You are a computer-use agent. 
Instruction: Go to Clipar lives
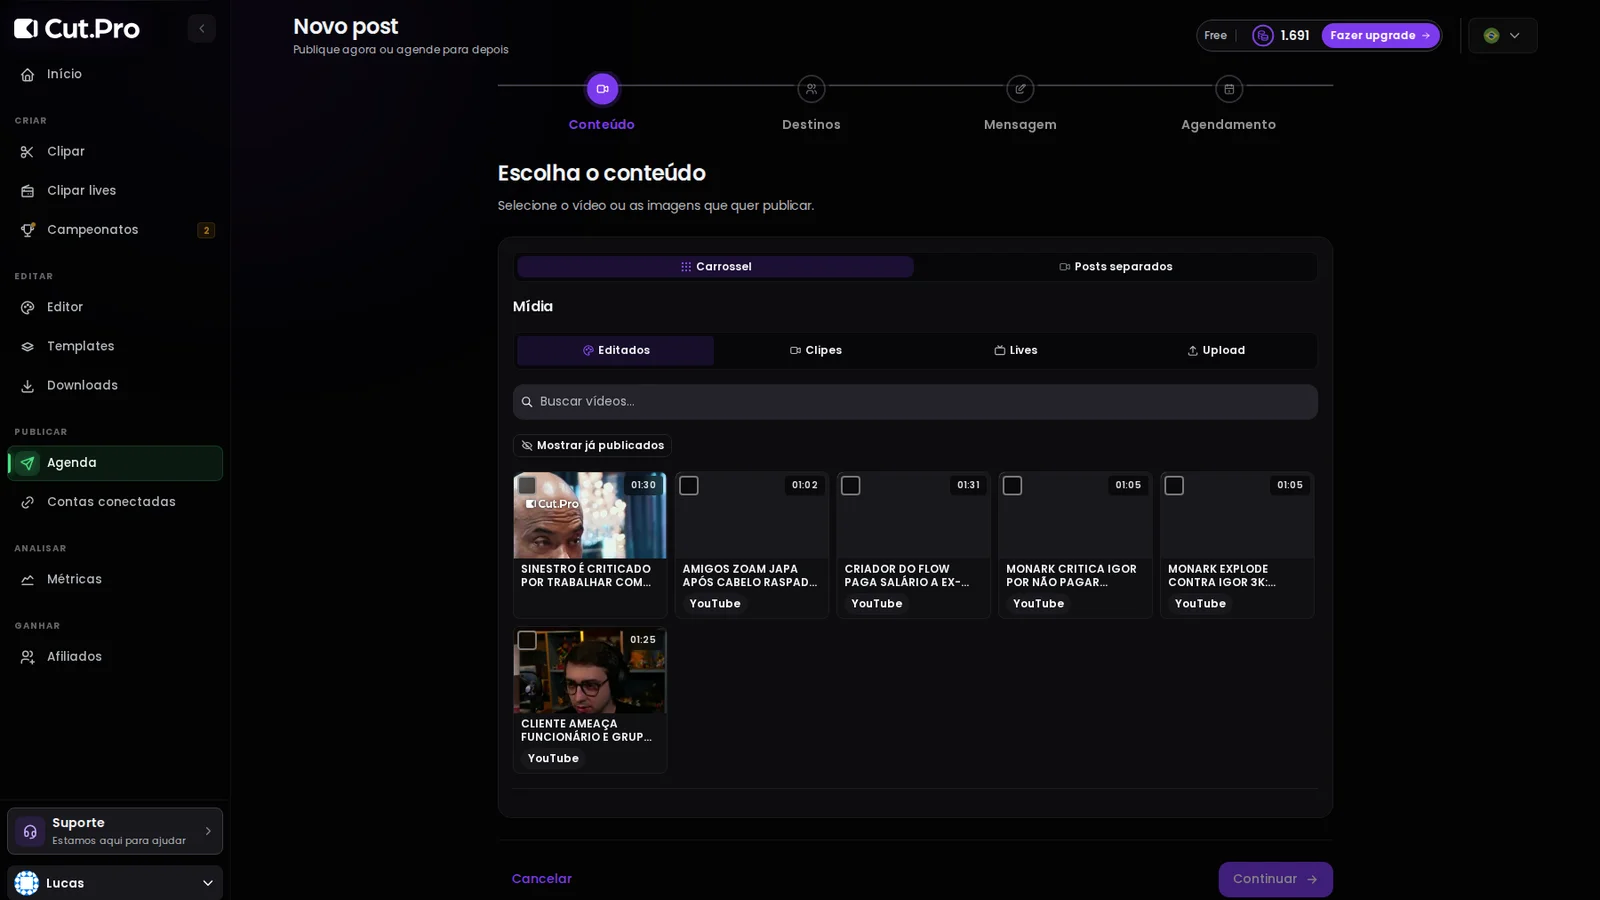coord(115,191)
